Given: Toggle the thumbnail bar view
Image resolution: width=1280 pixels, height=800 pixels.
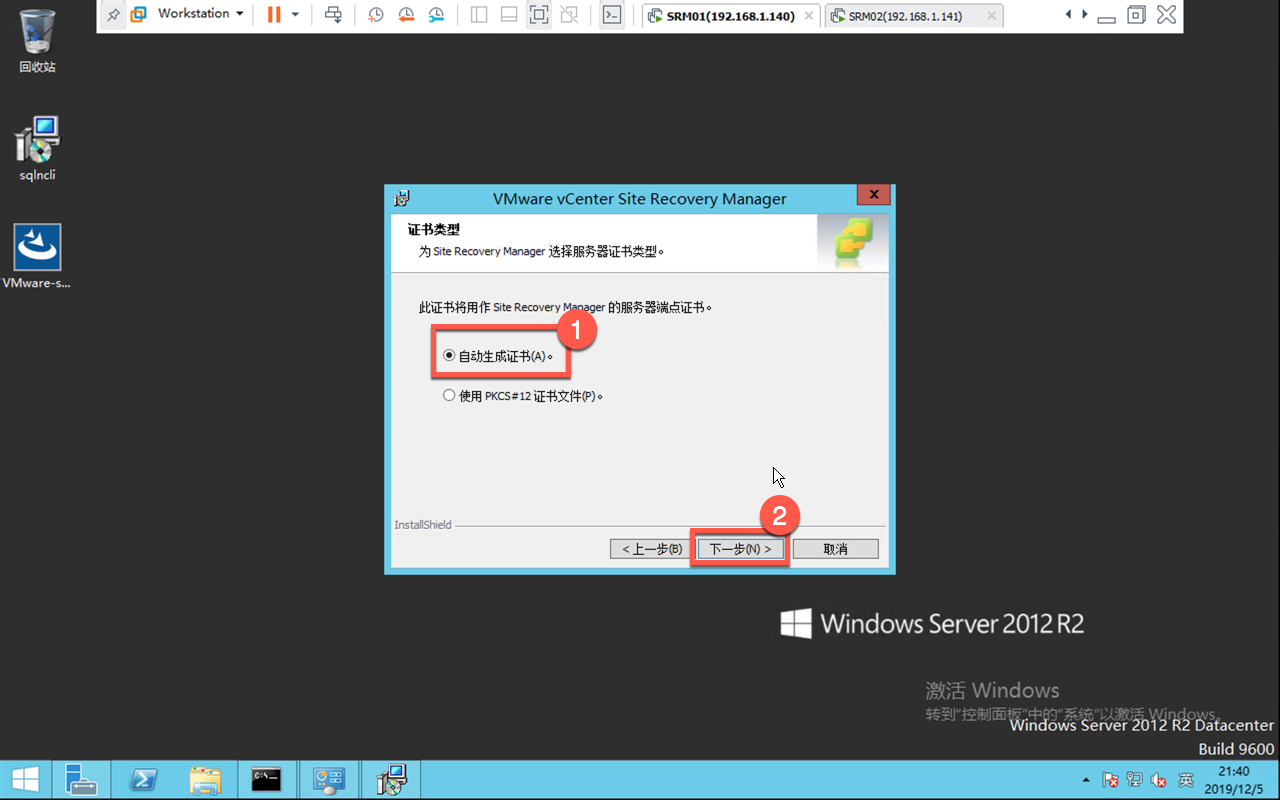Looking at the screenshot, I should point(509,15).
